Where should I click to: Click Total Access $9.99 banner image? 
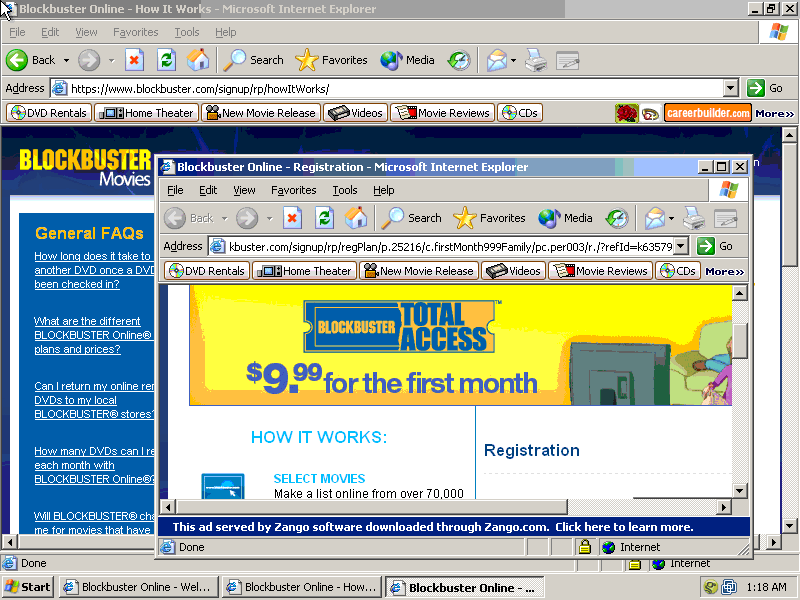pos(461,345)
